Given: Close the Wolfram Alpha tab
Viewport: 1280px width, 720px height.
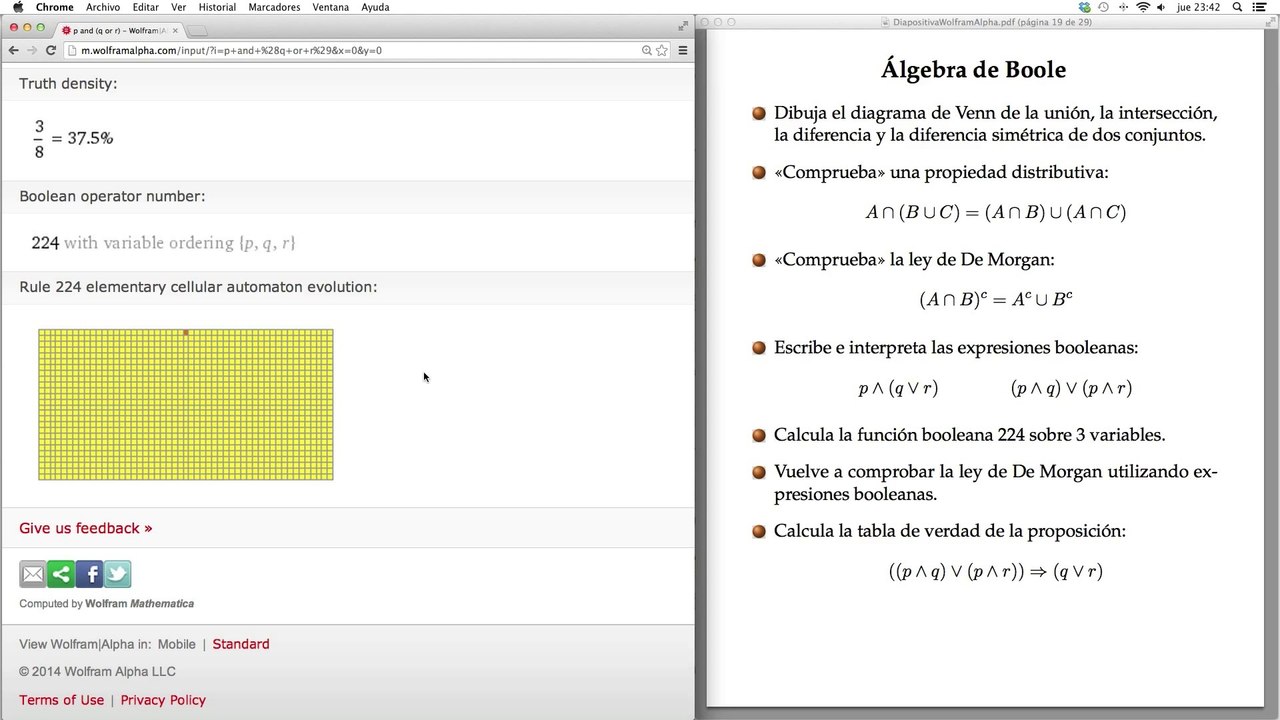Looking at the screenshot, I should click(174, 31).
